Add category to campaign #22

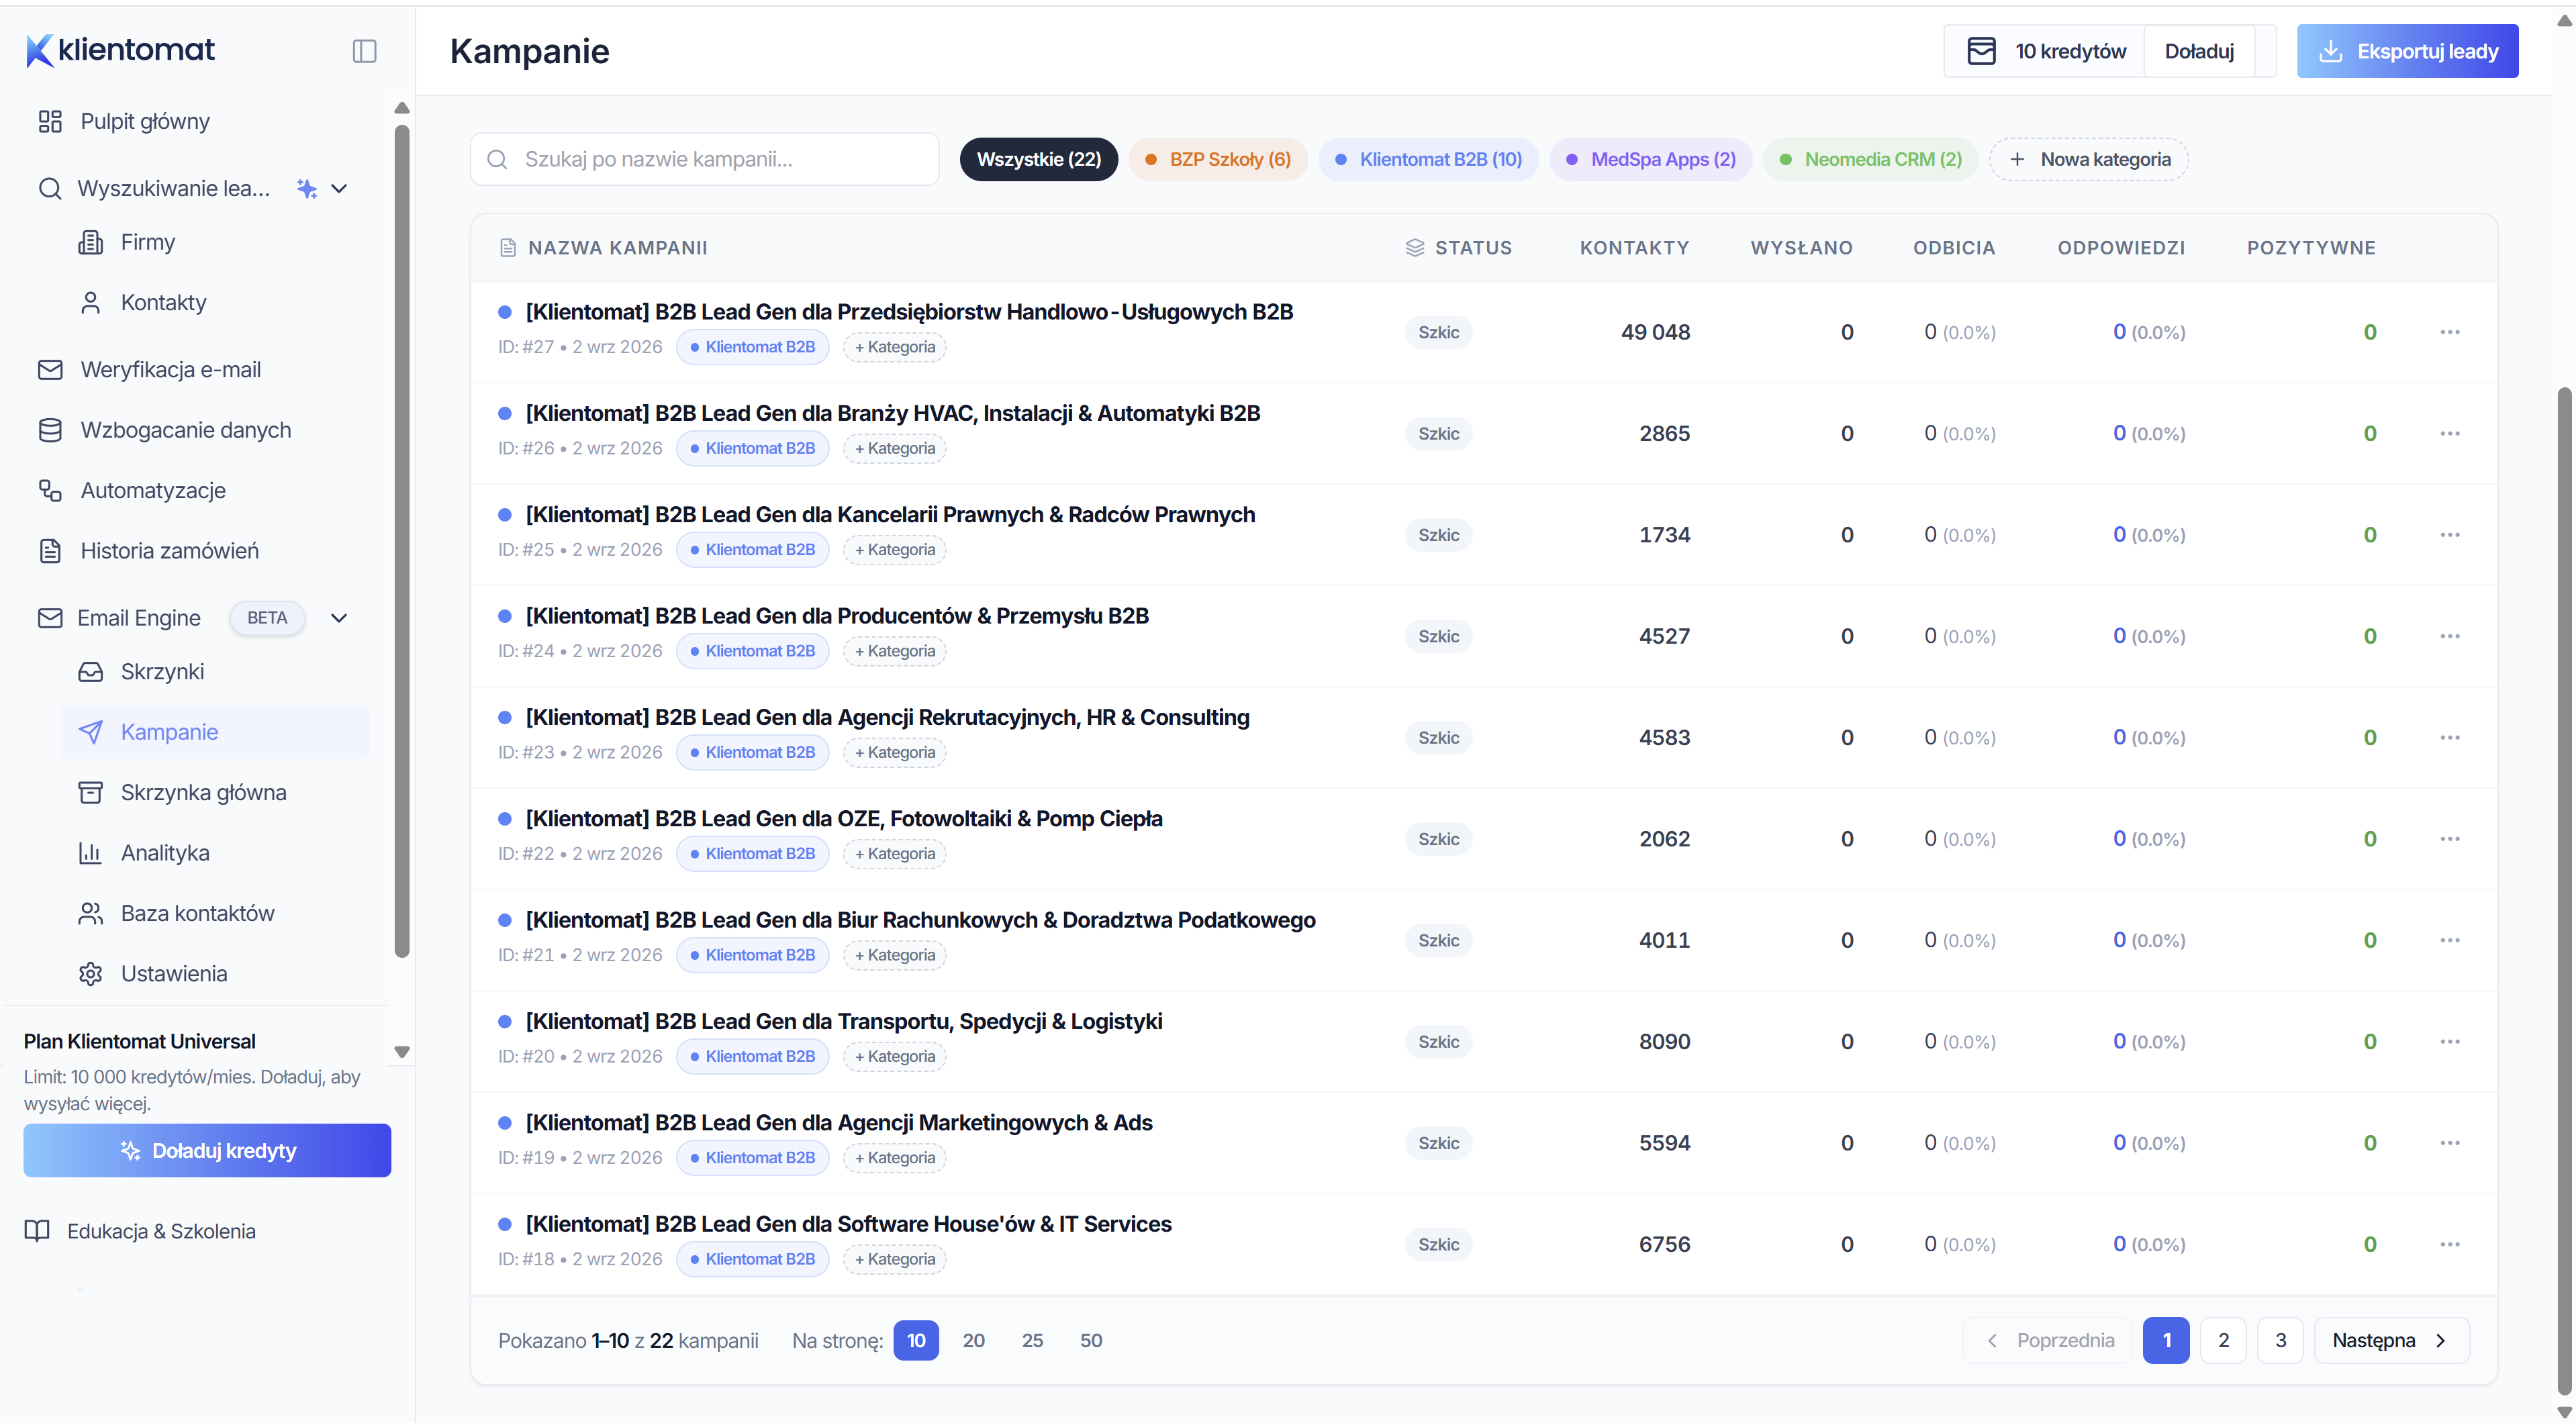pos(895,853)
